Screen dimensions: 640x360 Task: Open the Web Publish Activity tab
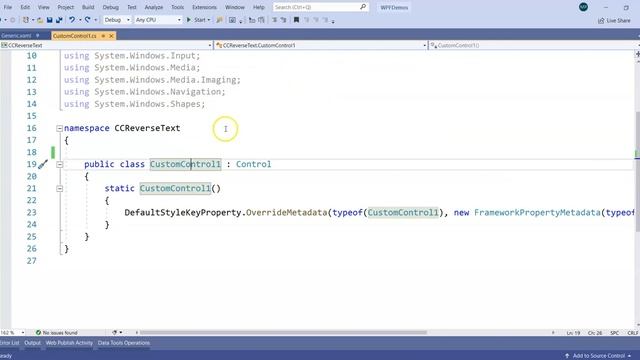coord(69,343)
